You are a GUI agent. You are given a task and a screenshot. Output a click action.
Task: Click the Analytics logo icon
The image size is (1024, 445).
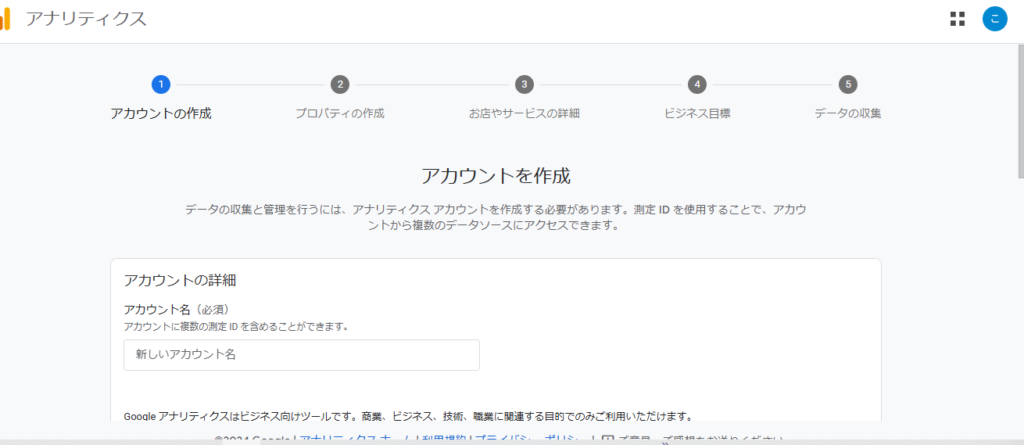5,19
